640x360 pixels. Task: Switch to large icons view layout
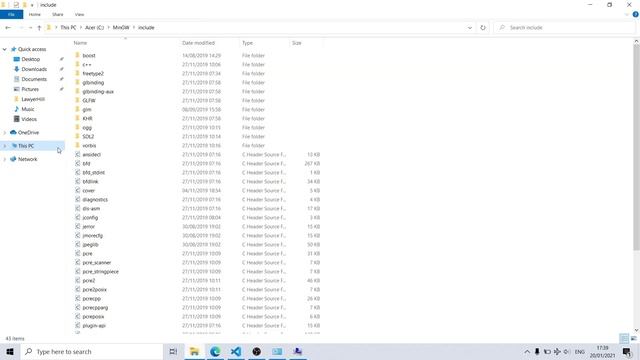tap(633, 338)
